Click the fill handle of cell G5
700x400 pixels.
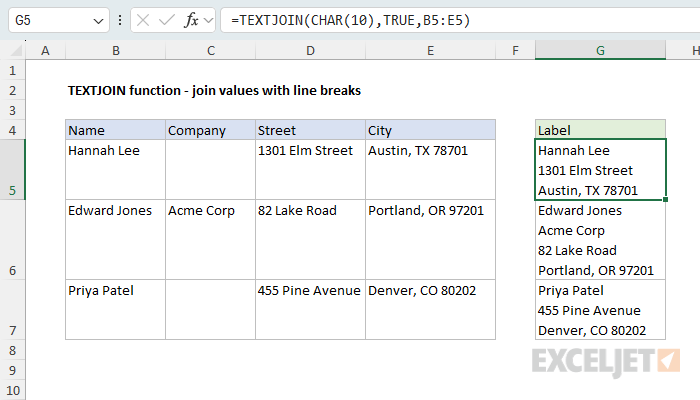tap(665, 200)
